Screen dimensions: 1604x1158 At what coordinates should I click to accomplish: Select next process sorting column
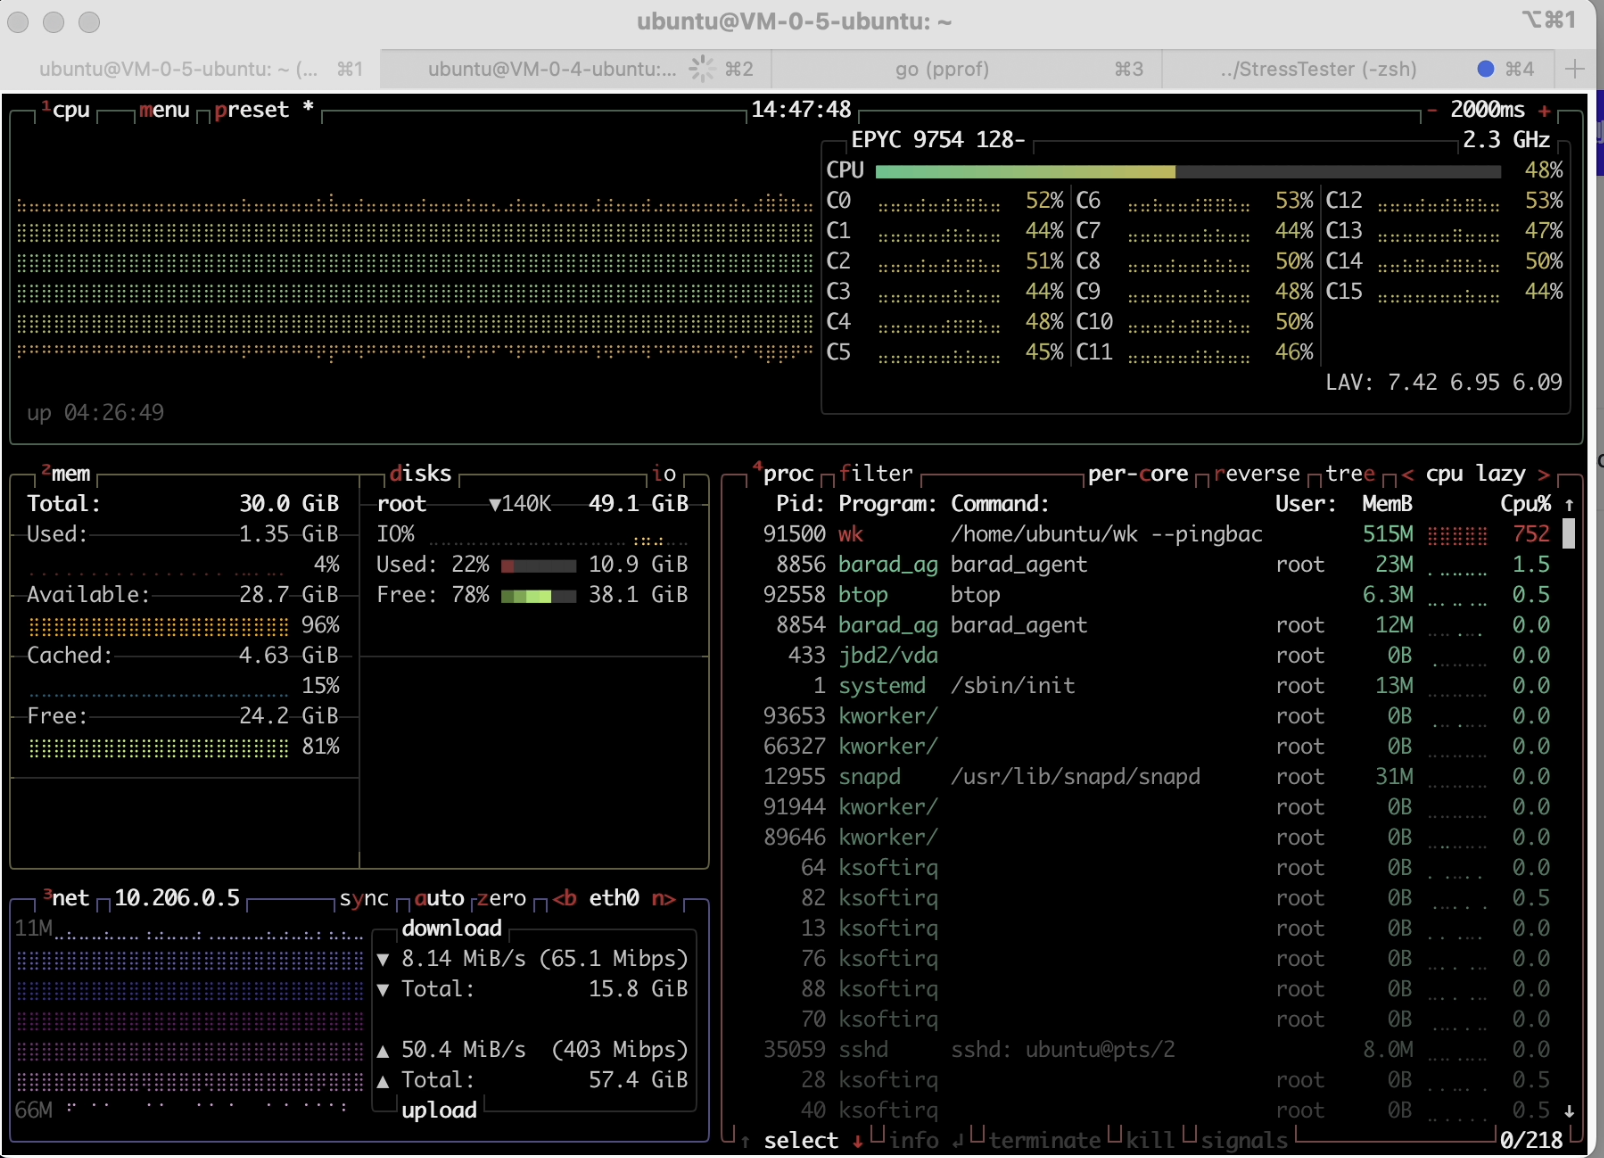point(1544,474)
